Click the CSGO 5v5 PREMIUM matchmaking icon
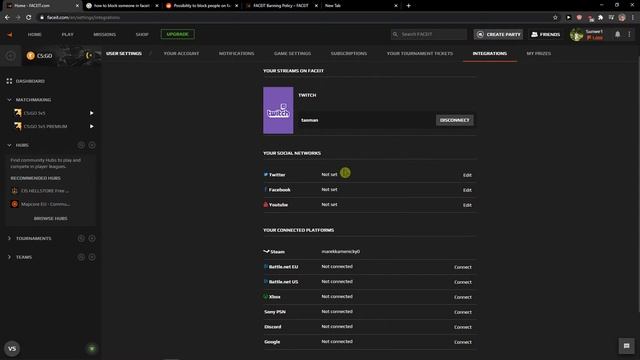This screenshot has height=360, width=640. (18, 126)
